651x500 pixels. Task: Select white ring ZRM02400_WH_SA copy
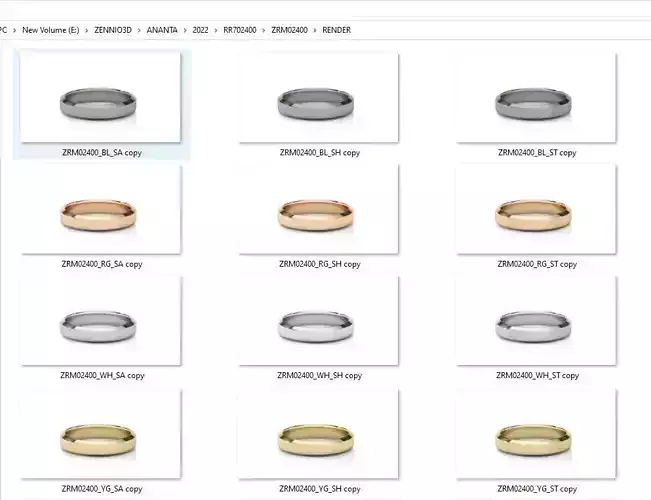click(101, 321)
